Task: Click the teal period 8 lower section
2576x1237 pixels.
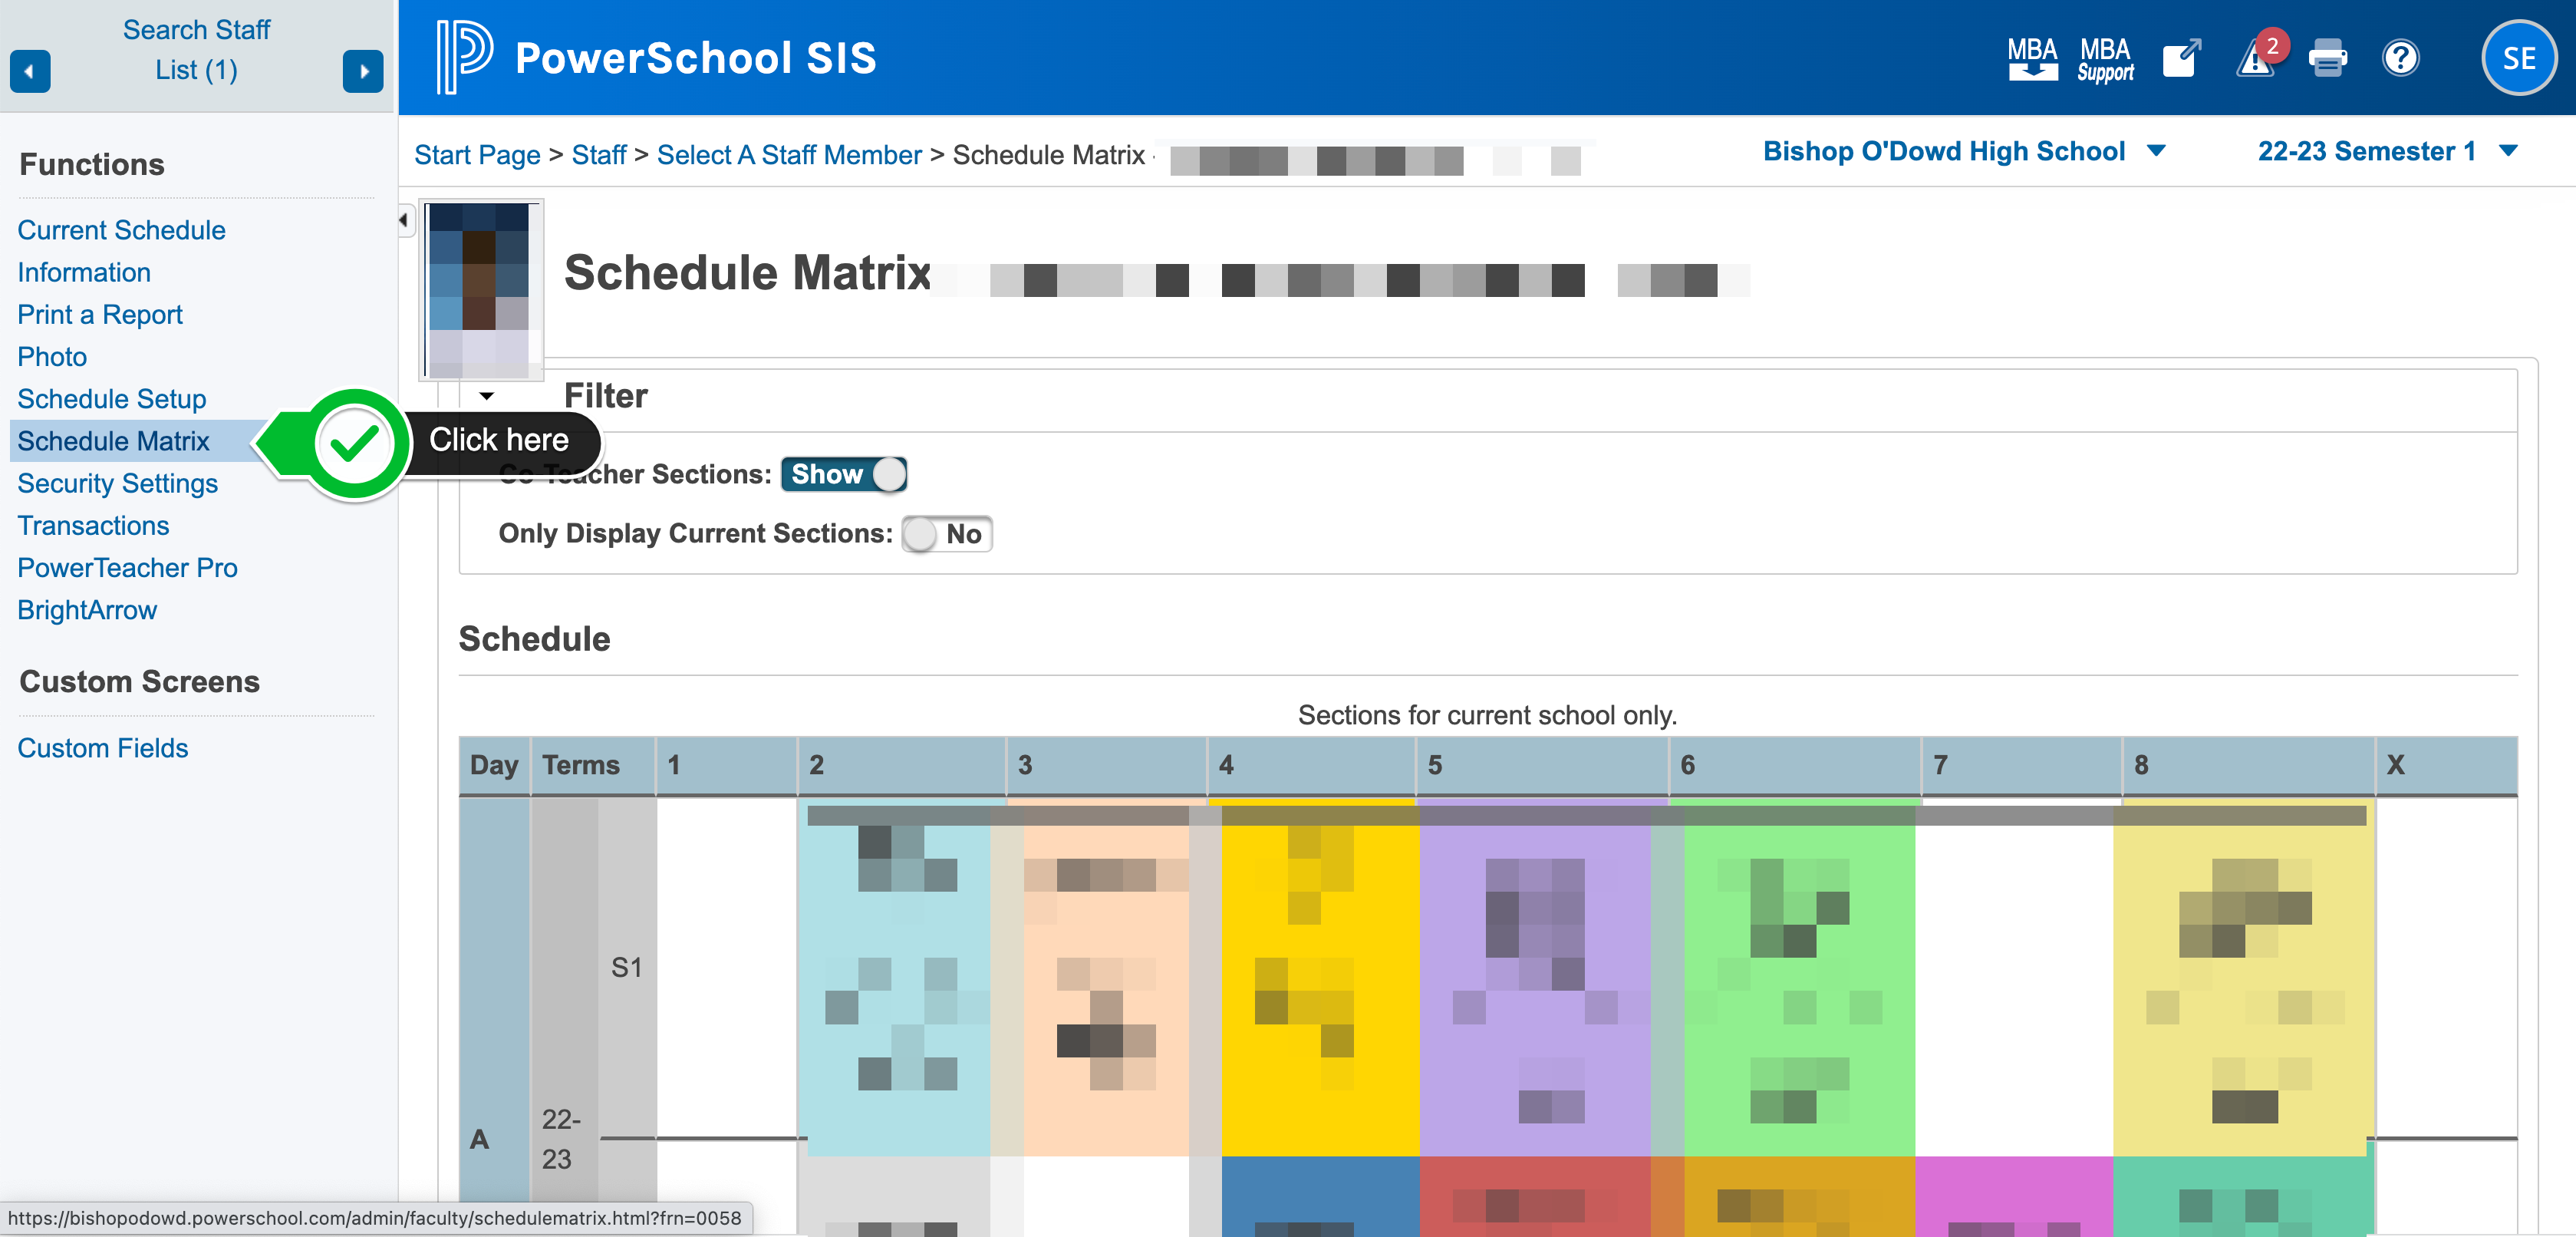Action: 2243,1196
